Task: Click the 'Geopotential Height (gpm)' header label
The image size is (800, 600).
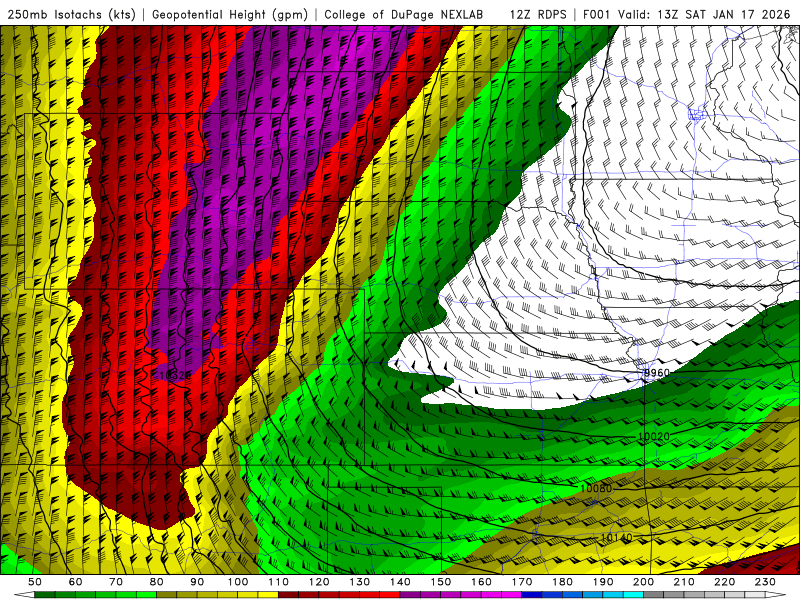Action: point(230,14)
